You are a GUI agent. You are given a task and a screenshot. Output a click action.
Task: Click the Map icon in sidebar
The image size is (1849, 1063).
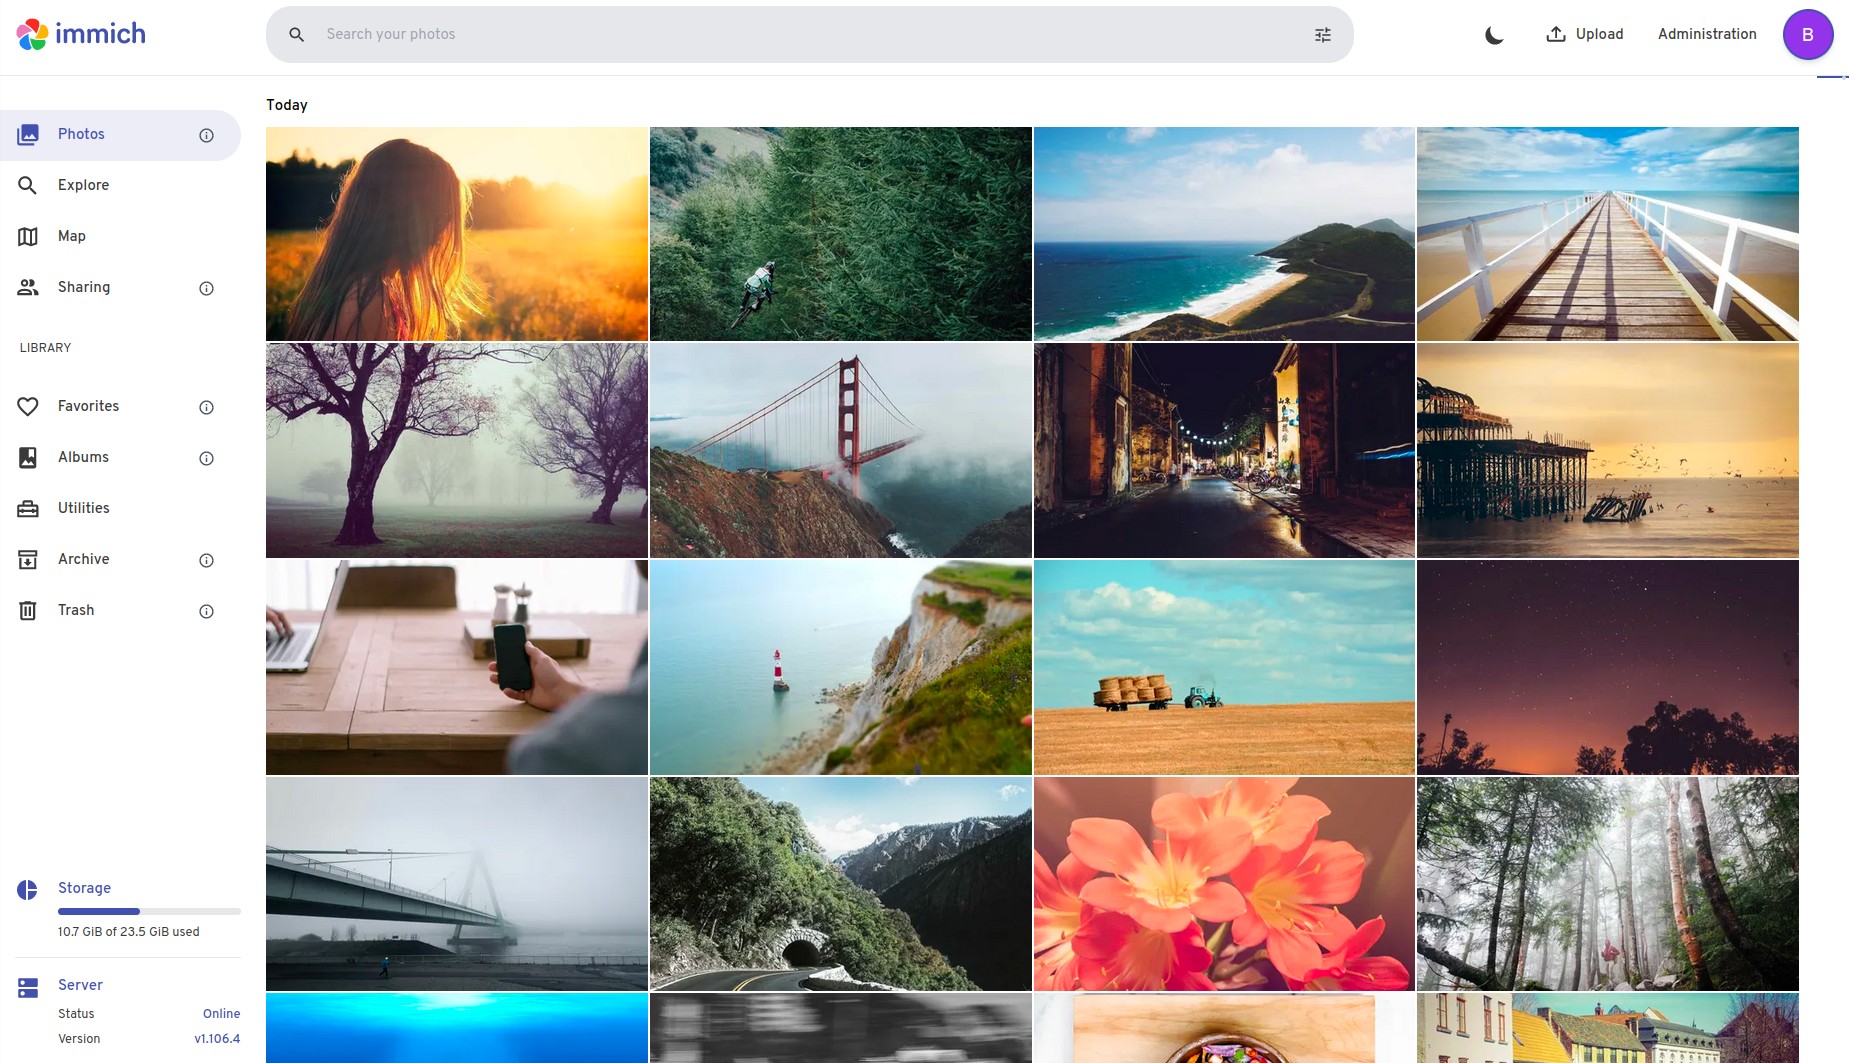(x=28, y=236)
